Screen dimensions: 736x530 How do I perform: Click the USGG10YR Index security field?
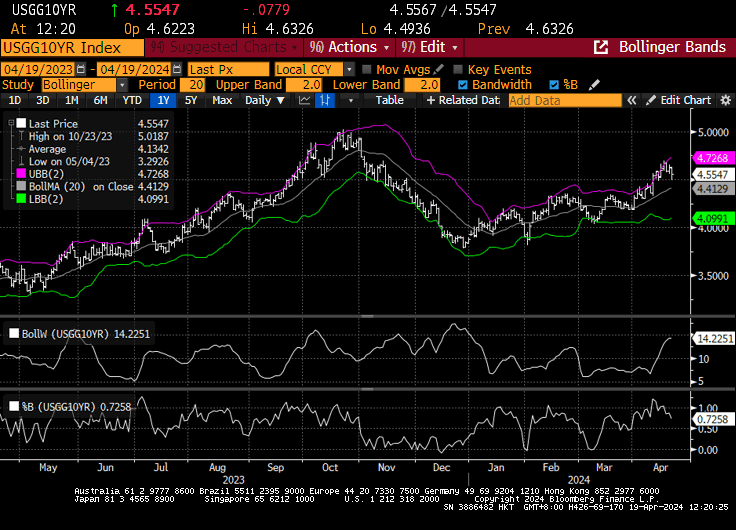pos(72,47)
